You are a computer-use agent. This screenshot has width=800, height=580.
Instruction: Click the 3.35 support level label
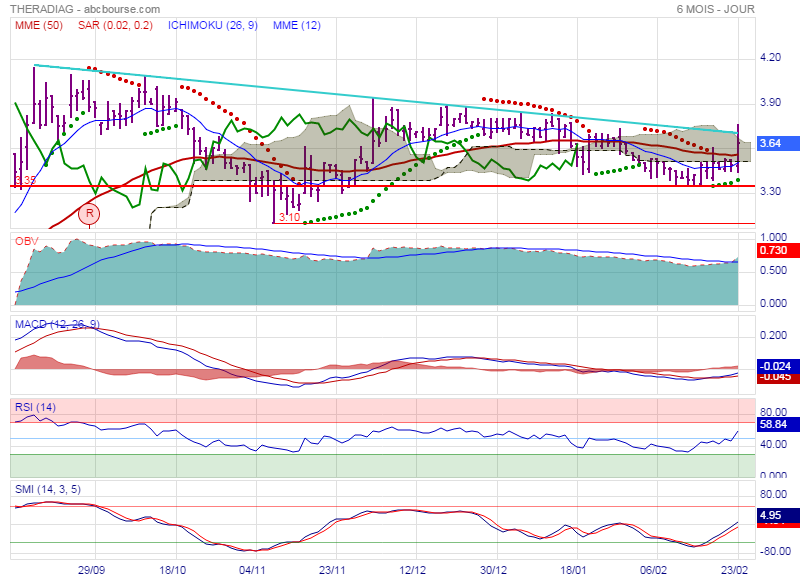tap(25, 180)
